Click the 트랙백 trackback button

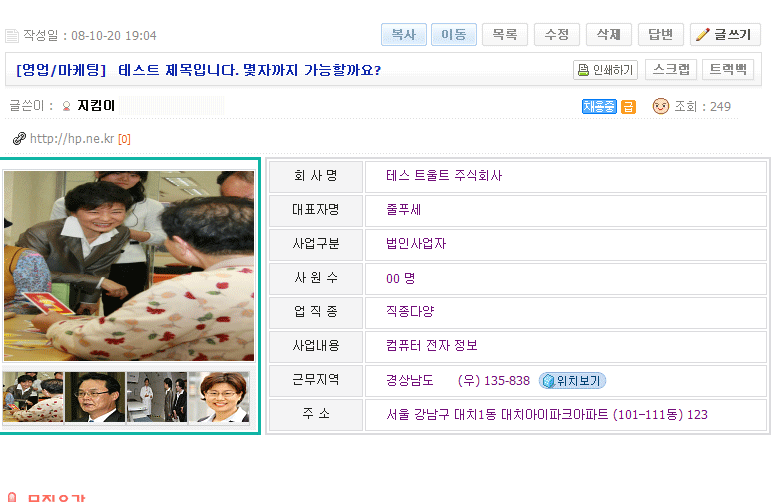pyautogui.click(x=728, y=69)
